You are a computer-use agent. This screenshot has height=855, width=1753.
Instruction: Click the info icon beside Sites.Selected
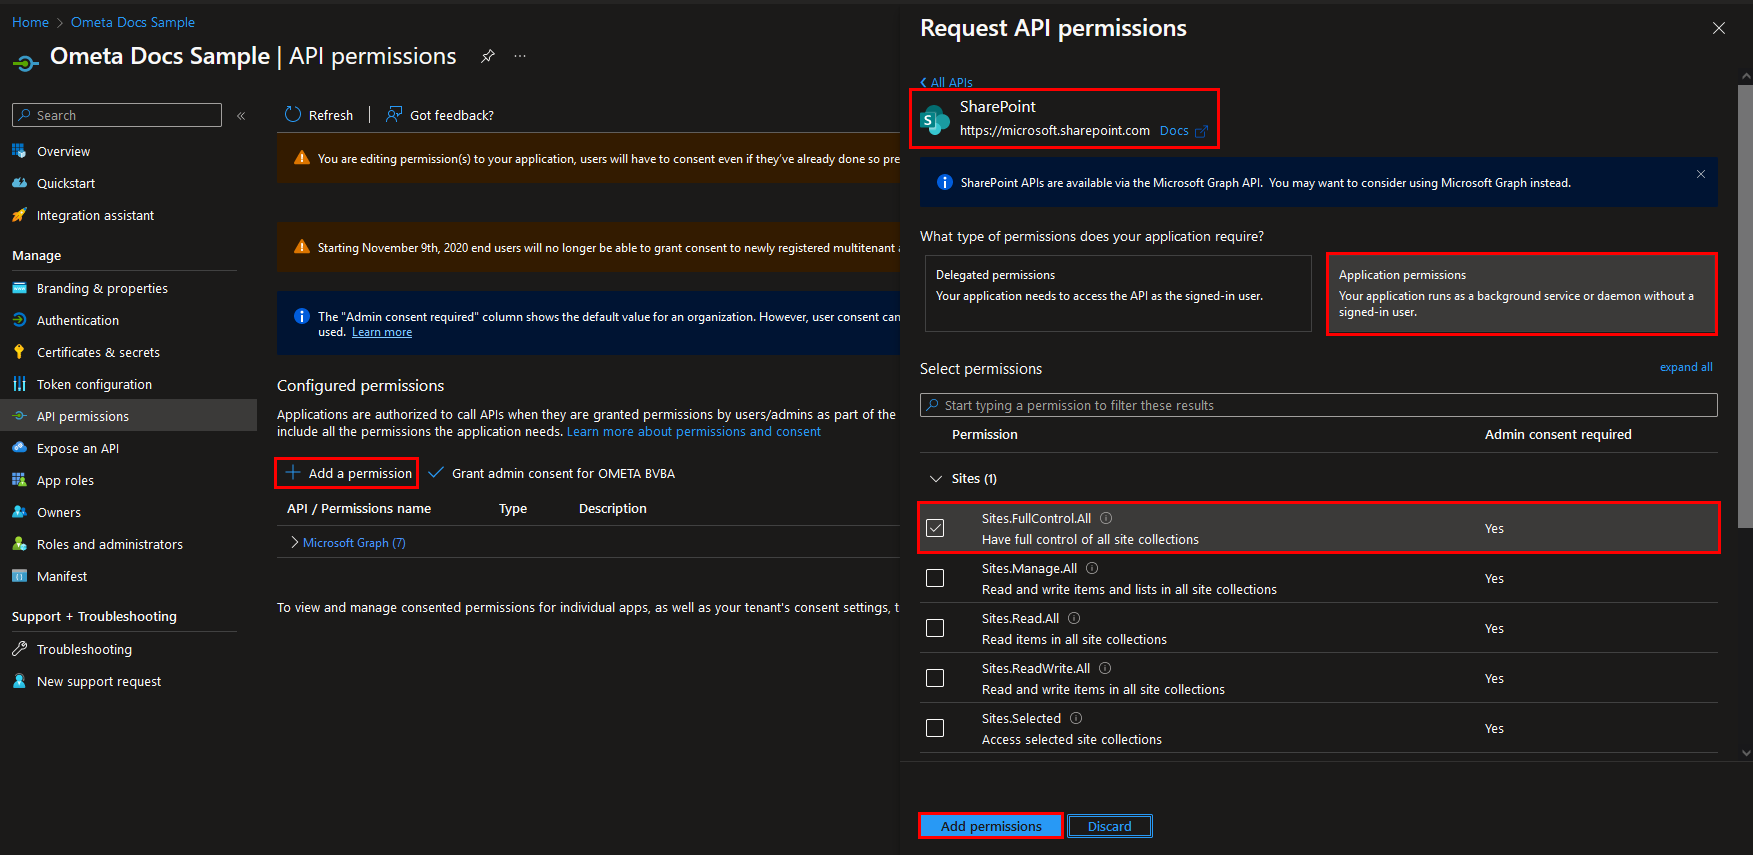pyautogui.click(x=1076, y=718)
